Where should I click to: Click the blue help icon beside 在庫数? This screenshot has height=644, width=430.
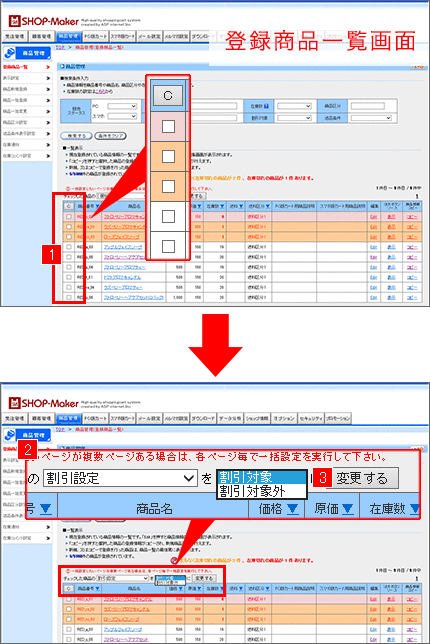266,106
